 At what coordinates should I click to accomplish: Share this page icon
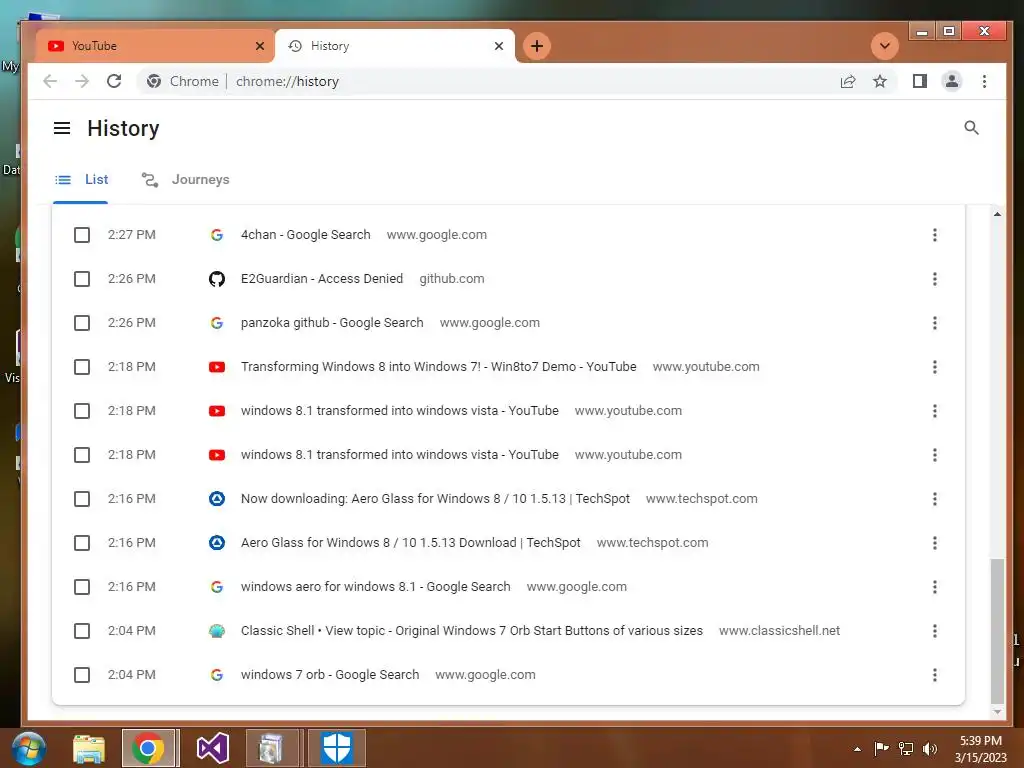848,81
